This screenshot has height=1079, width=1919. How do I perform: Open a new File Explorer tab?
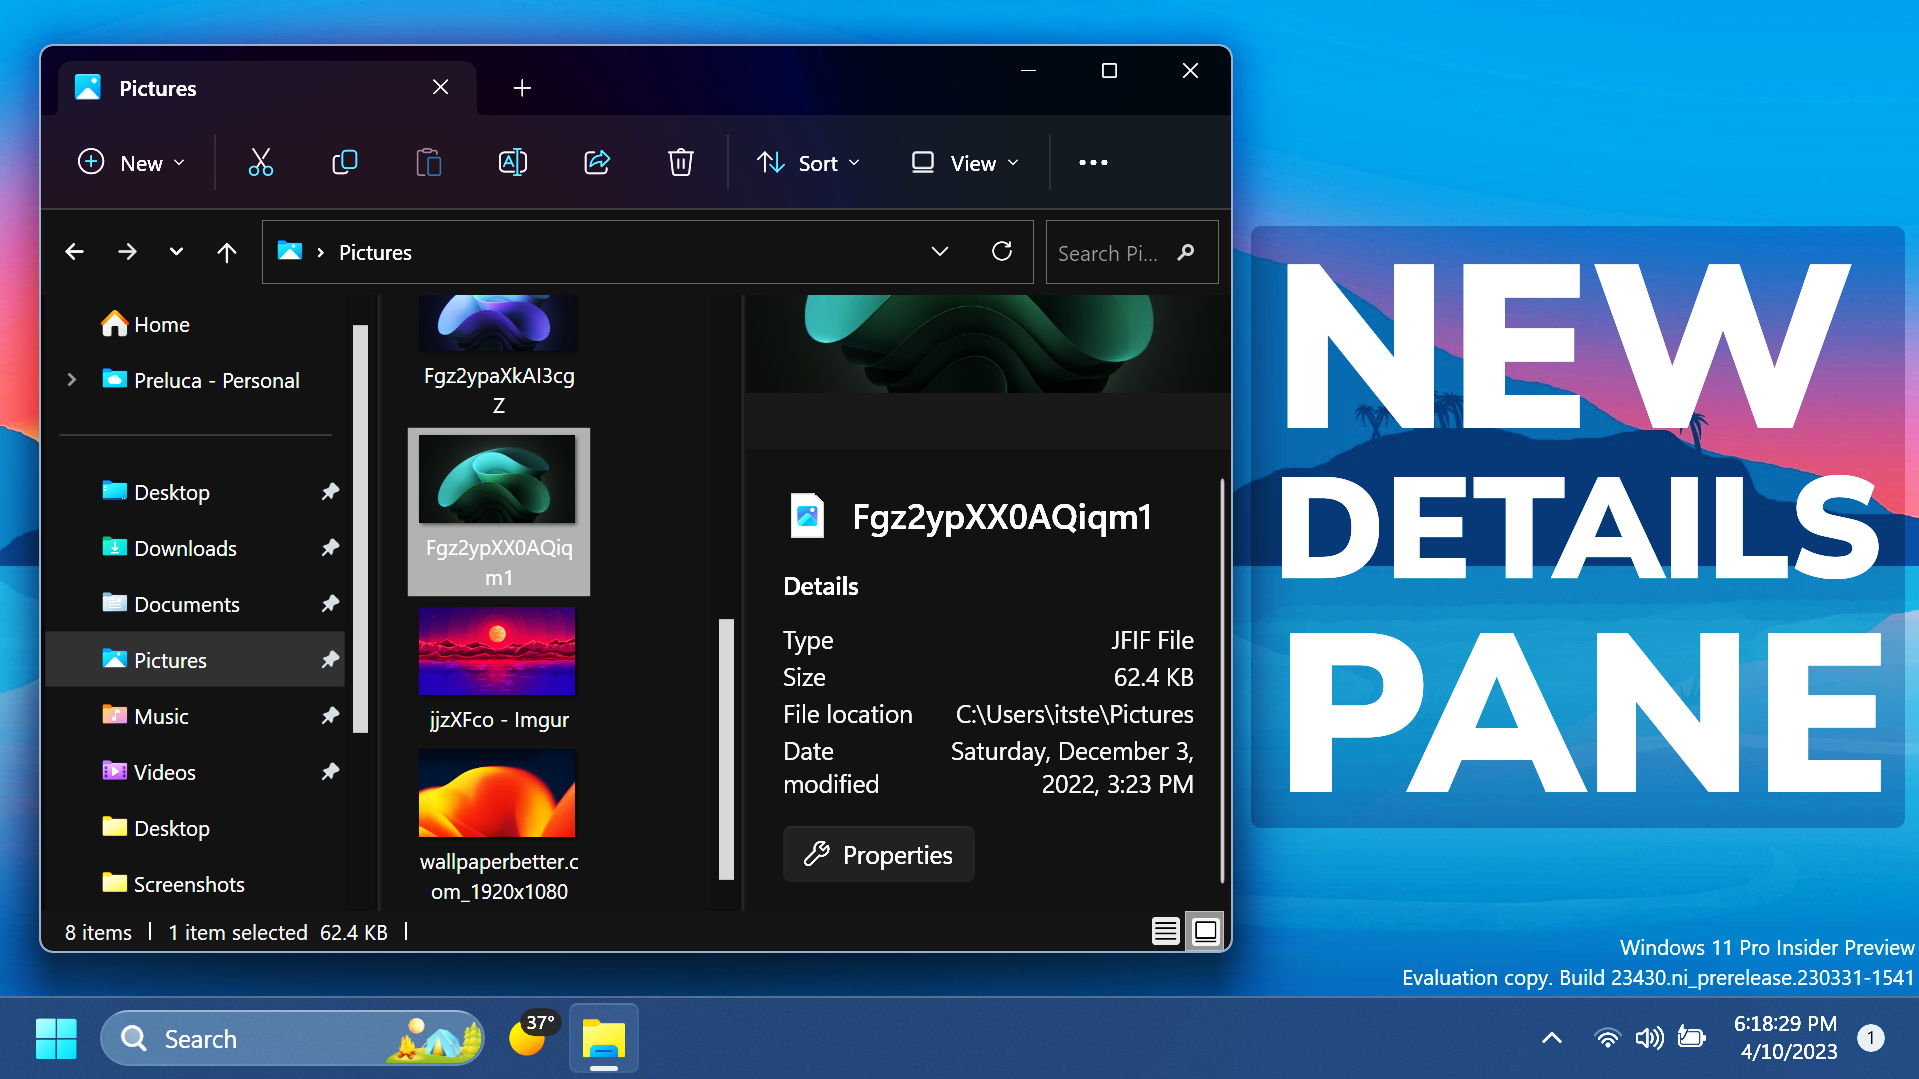[x=521, y=88]
